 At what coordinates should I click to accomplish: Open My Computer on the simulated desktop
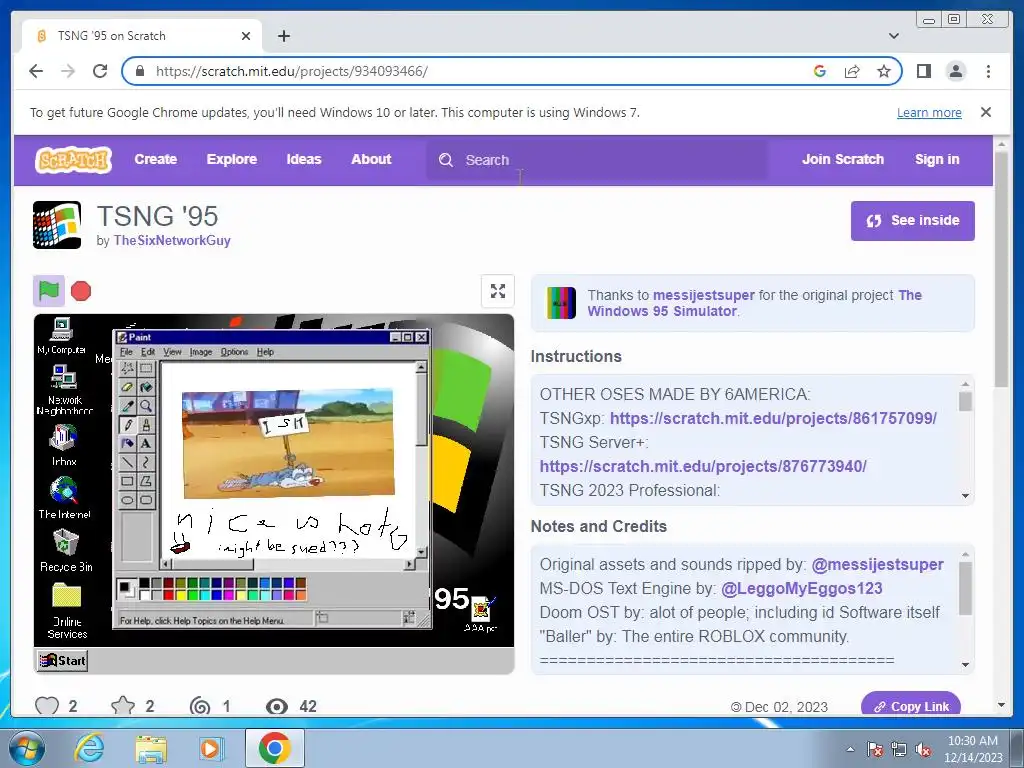61,336
